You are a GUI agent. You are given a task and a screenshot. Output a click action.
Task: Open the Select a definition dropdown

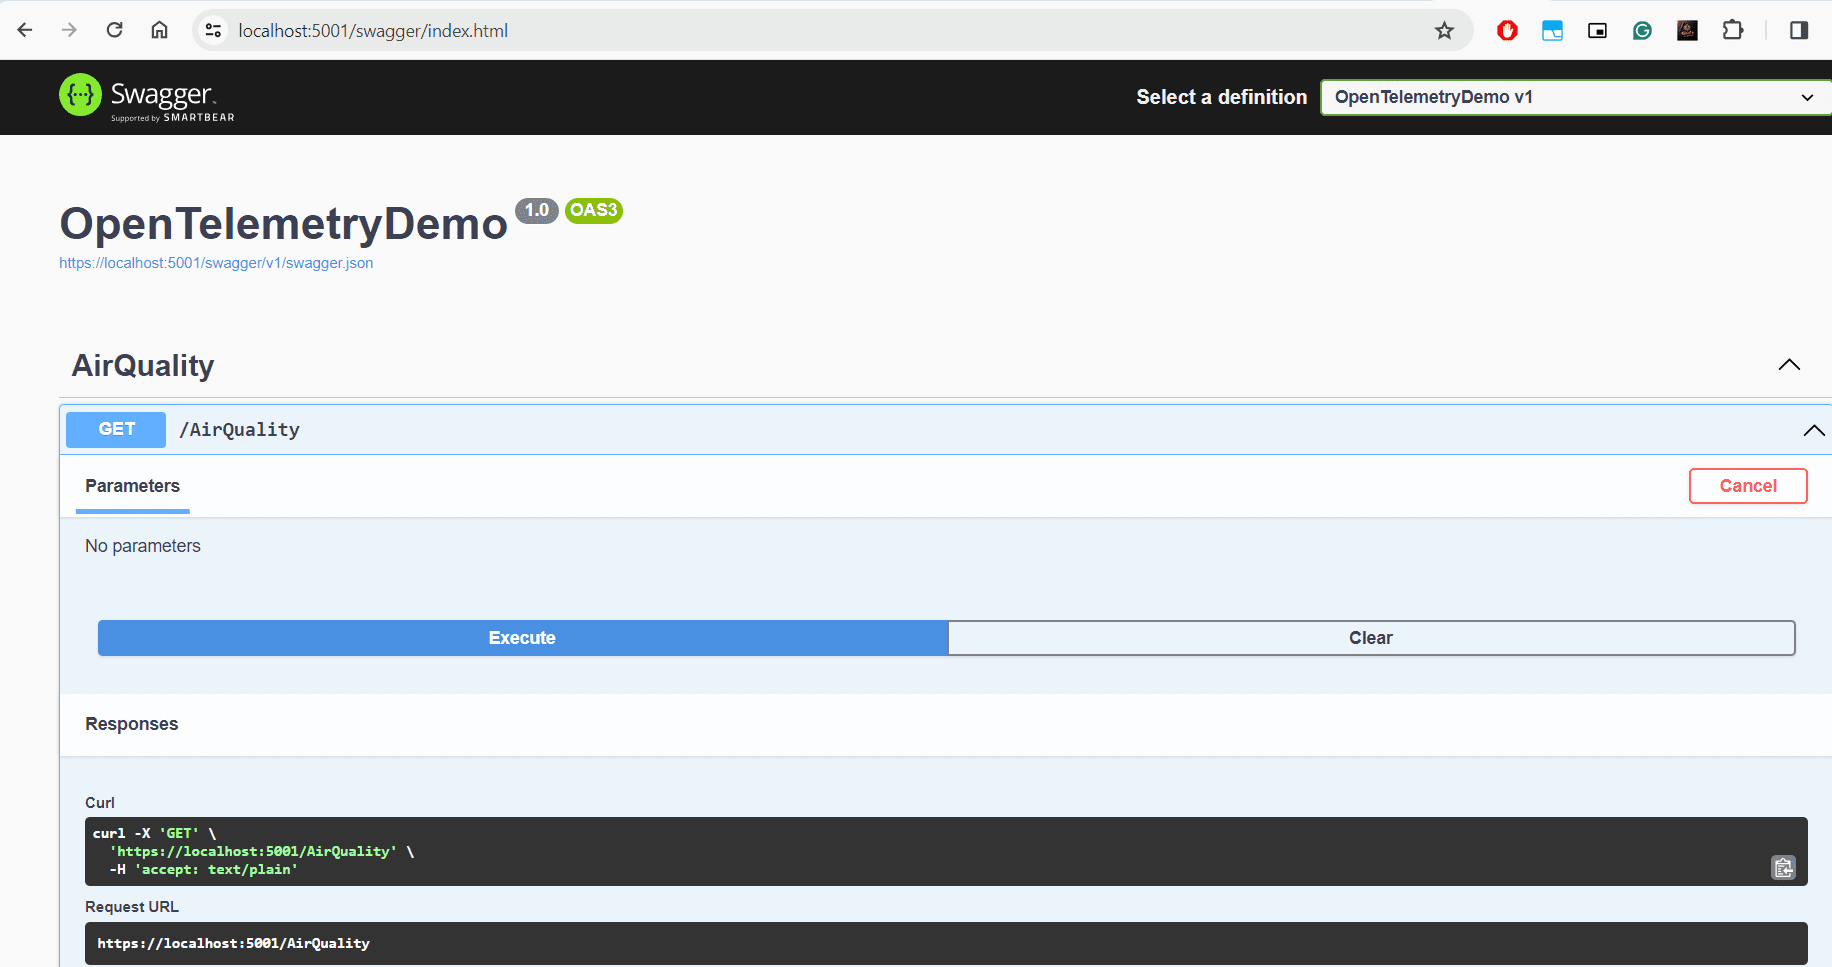point(1572,97)
